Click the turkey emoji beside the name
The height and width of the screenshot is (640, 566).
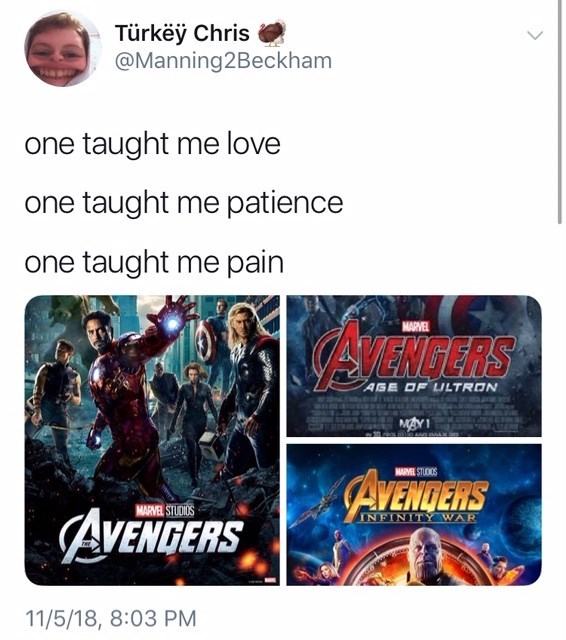tap(271, 33)
